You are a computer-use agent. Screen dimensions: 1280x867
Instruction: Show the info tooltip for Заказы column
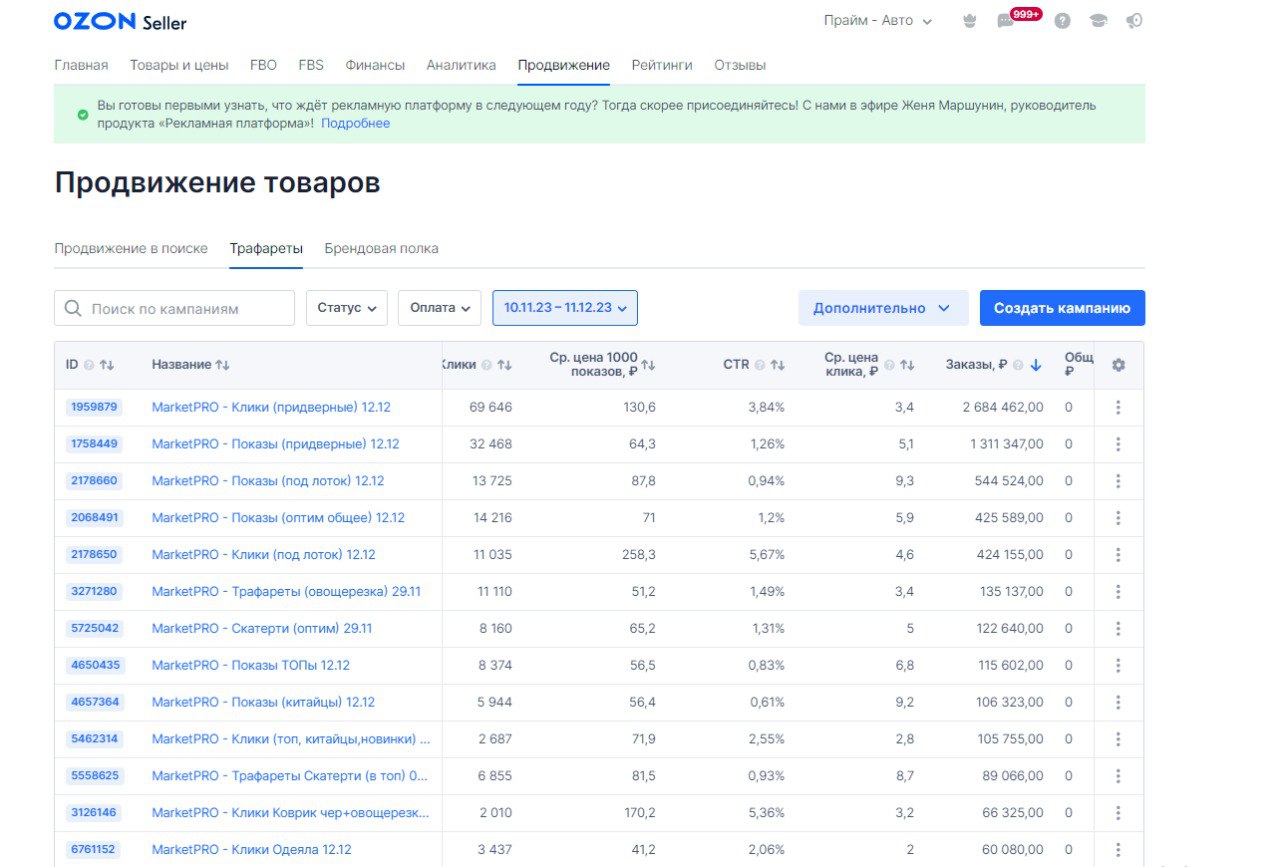(1018, 365)
